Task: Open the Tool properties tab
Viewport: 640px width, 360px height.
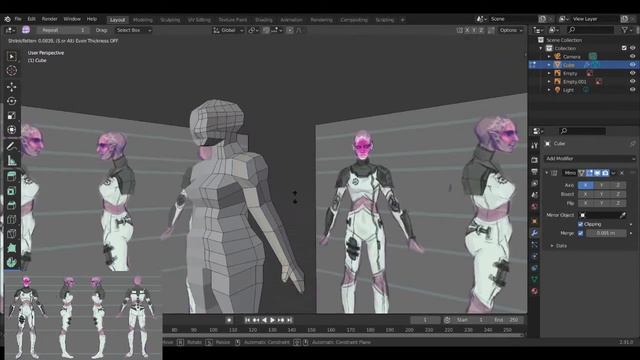Action: point(534,145)
